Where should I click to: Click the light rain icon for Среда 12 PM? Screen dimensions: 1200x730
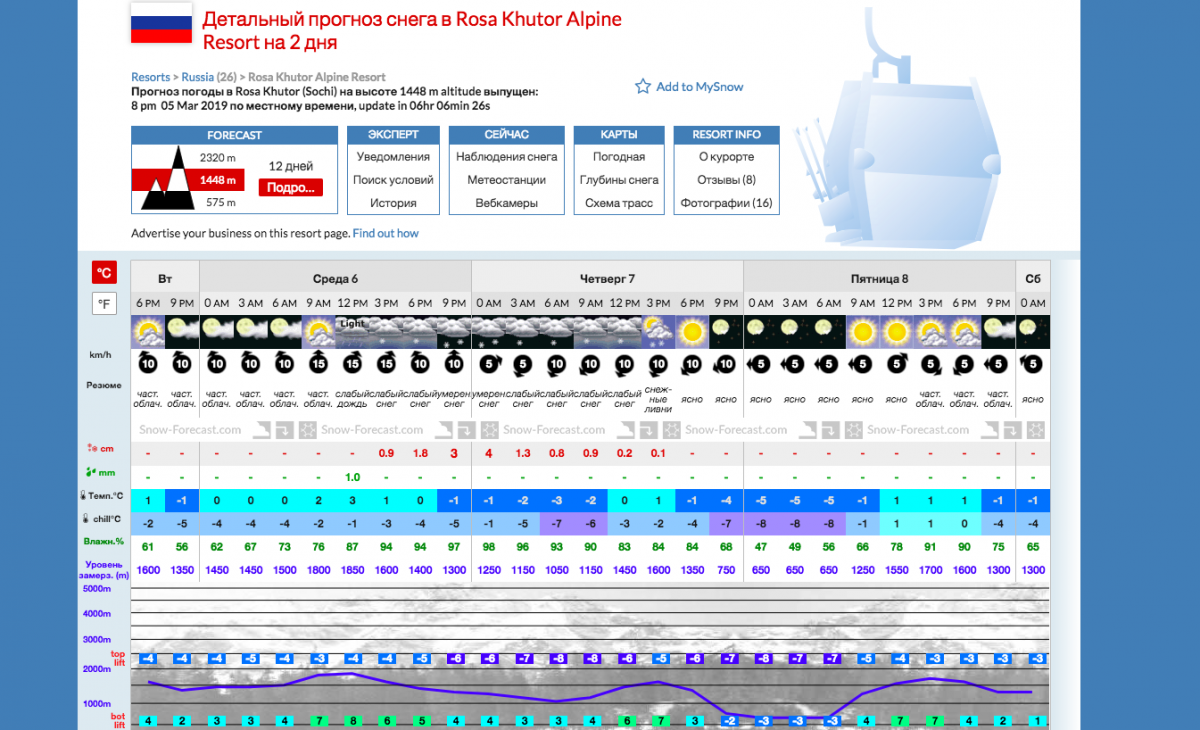352,330
